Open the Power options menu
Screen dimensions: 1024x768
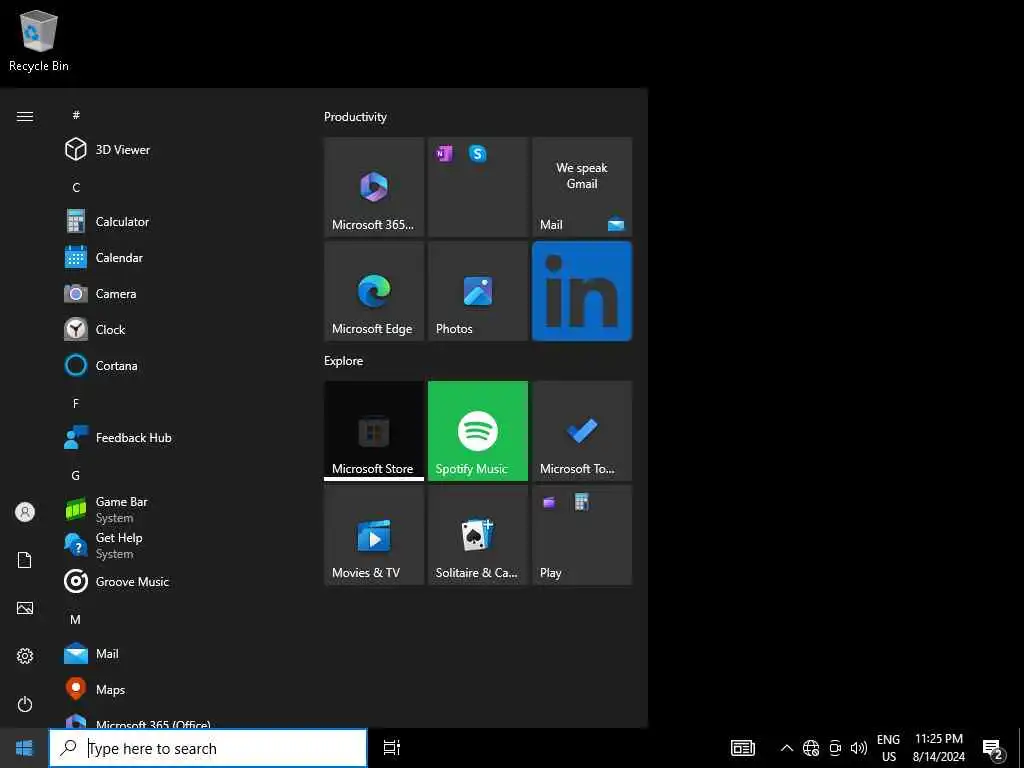pyautogui.click(x=25, y=704)
